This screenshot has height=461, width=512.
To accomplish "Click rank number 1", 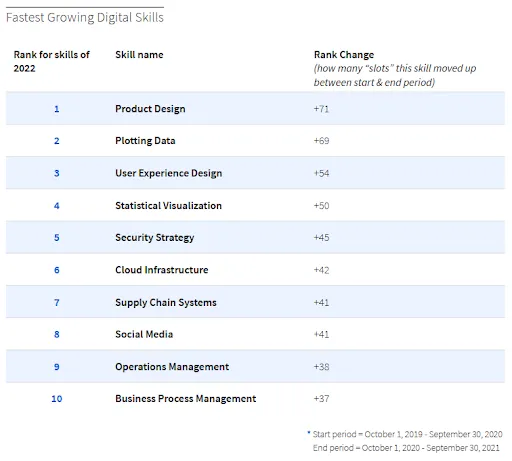I will coord(57,109).
